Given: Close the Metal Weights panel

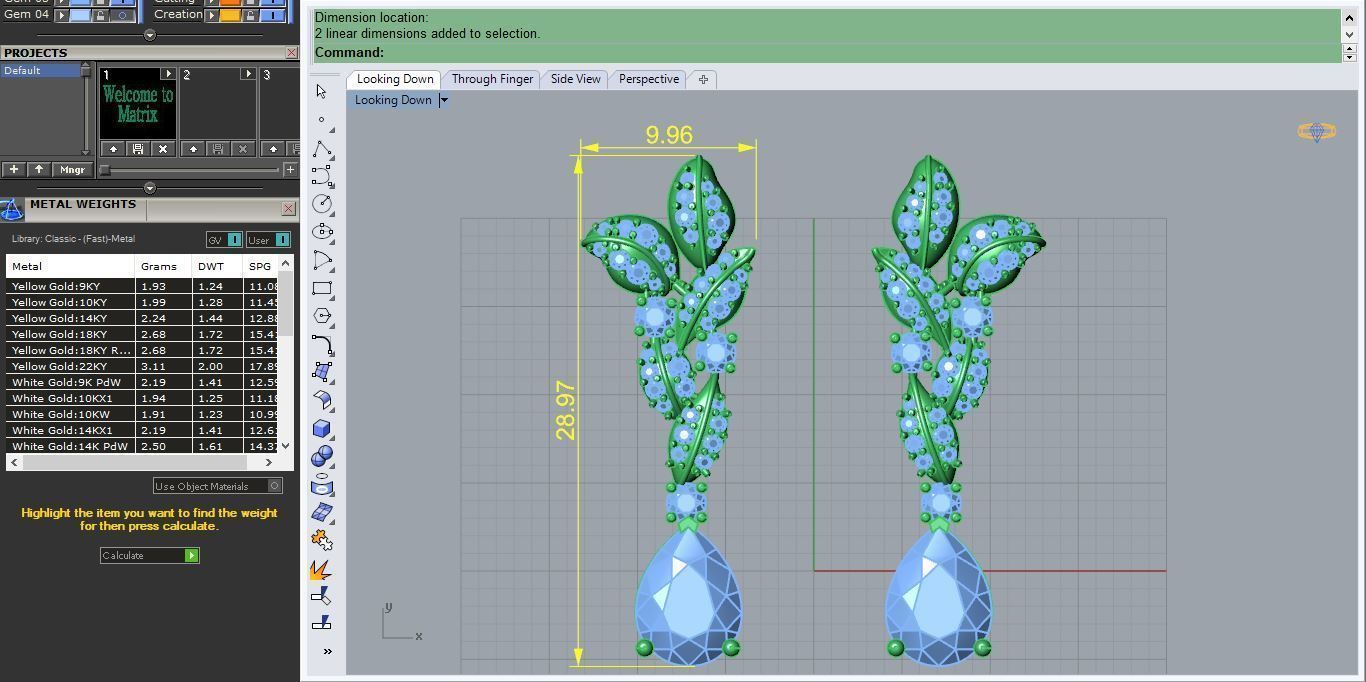Looking at the screenshot, I should (288, 209).
